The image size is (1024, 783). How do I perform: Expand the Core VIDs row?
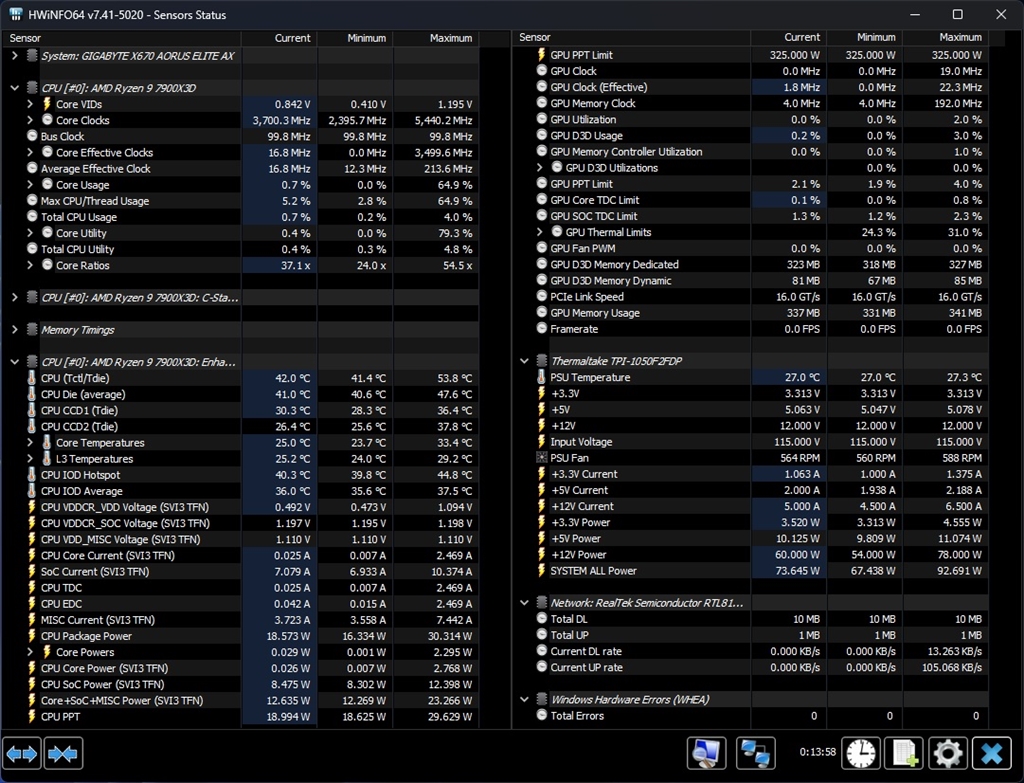(x=30, y=104)
